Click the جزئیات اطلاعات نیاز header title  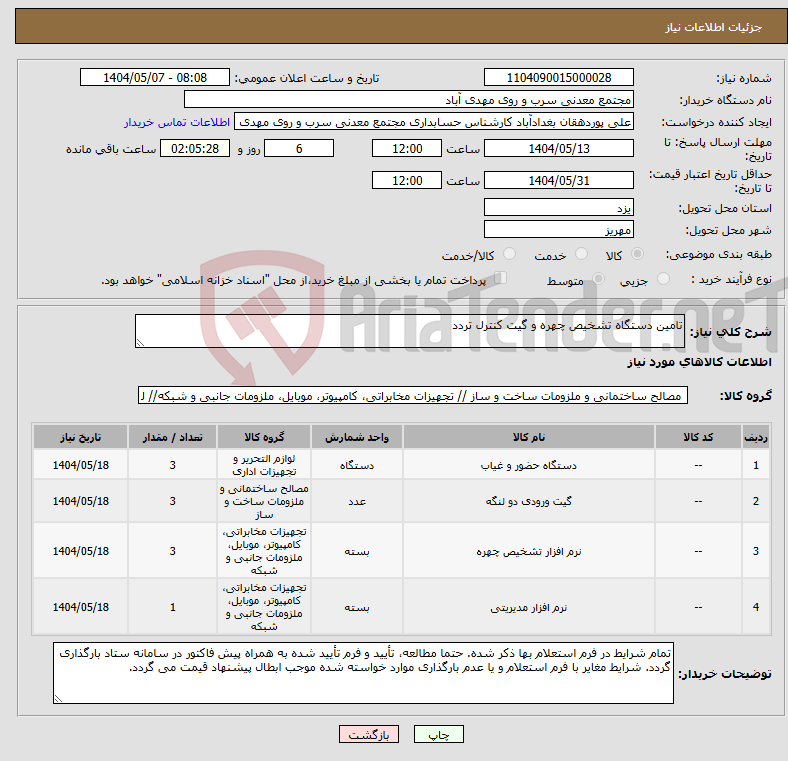pos(713,27)
